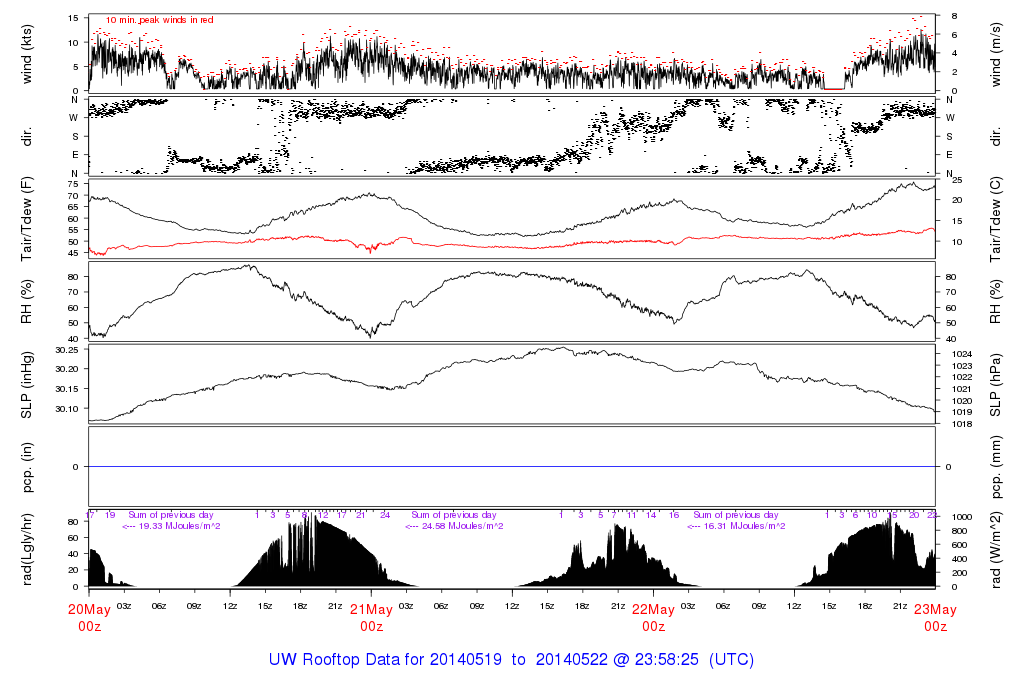Click the 19.33 MJoules/m^2 daily sum text
Image resolution: width=1024 pixels, height=700 pixels.
pyautogui.click(x=171, y=525)
